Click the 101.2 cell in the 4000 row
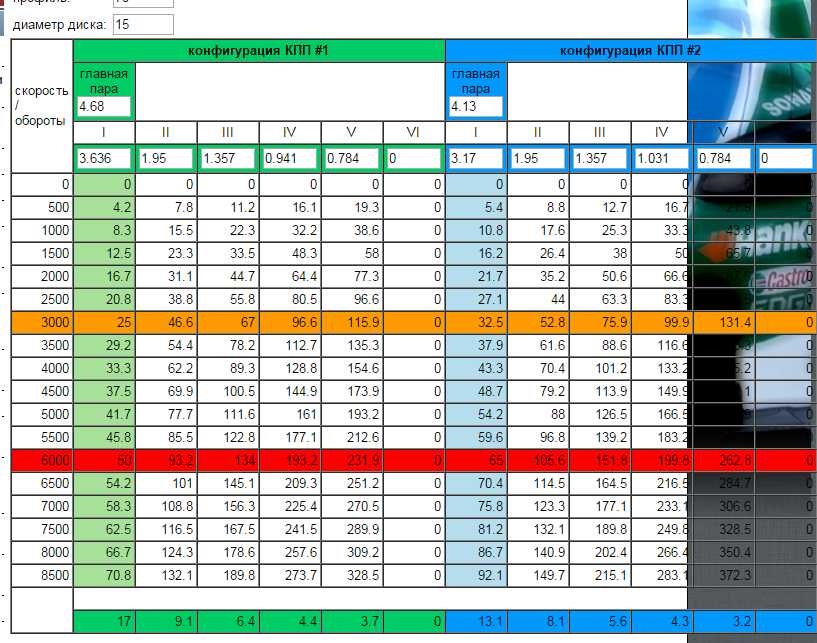This screenshot has width=817, height=643. click(x=600, y=368)
